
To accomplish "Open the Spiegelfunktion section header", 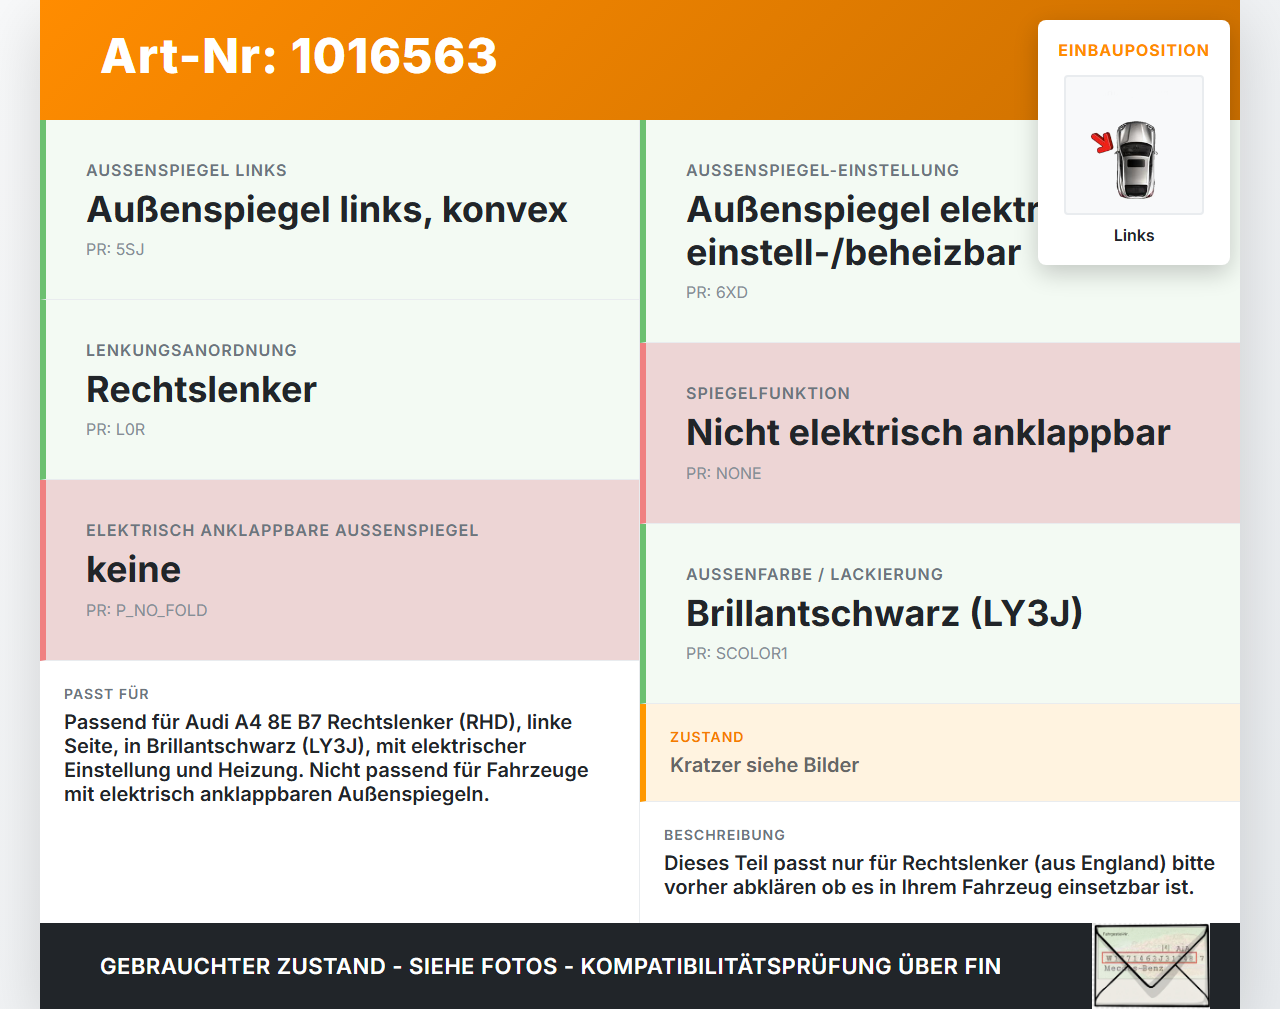I will click(x=768, y=393).
